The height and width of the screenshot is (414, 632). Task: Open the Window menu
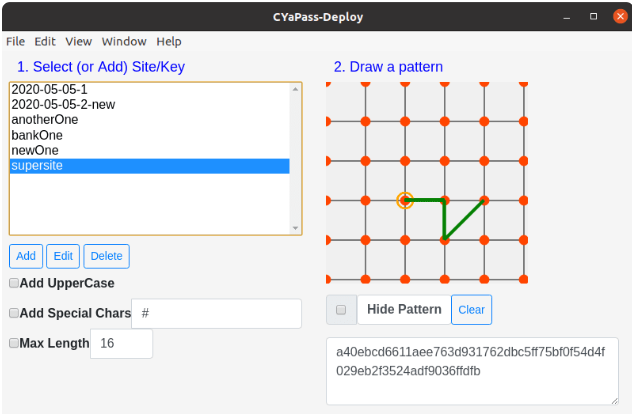tap(124, 42)
